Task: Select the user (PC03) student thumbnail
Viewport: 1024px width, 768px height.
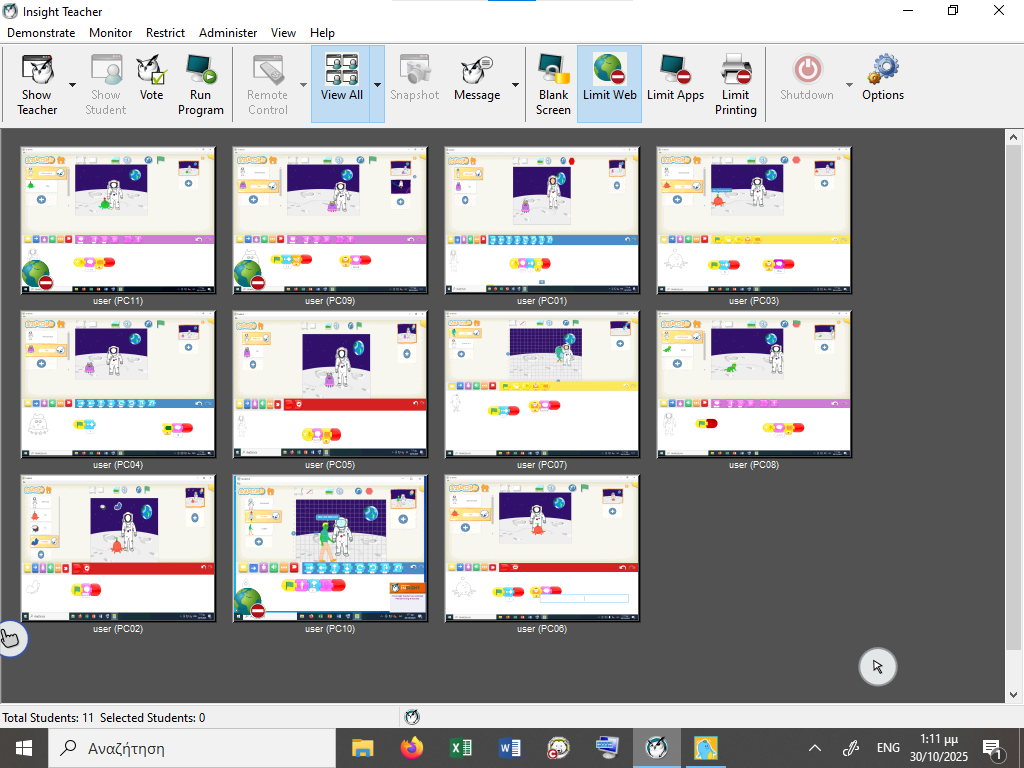Action: [x=754, y=220]
